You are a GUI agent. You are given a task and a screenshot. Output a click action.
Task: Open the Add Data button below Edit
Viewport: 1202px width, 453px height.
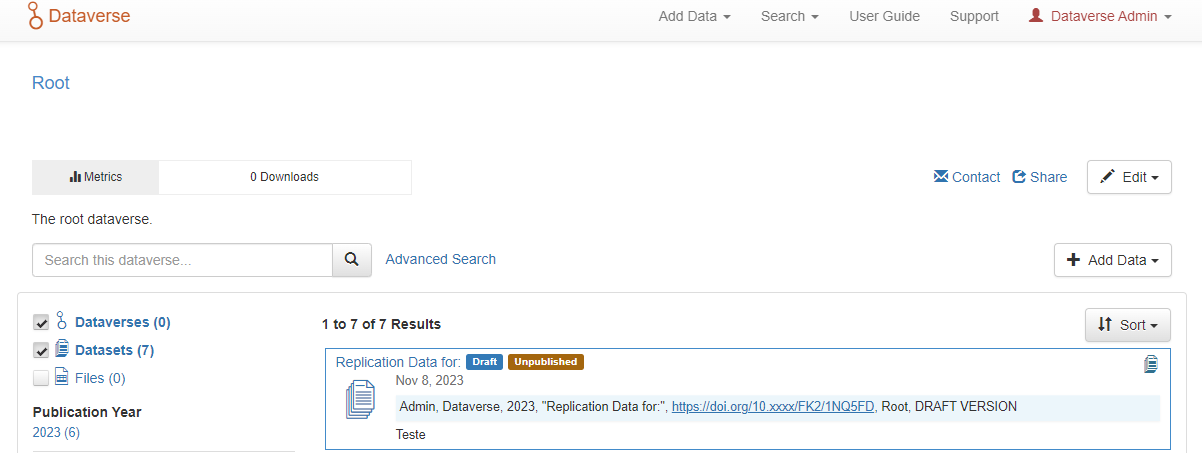(x=1111, y=260)
